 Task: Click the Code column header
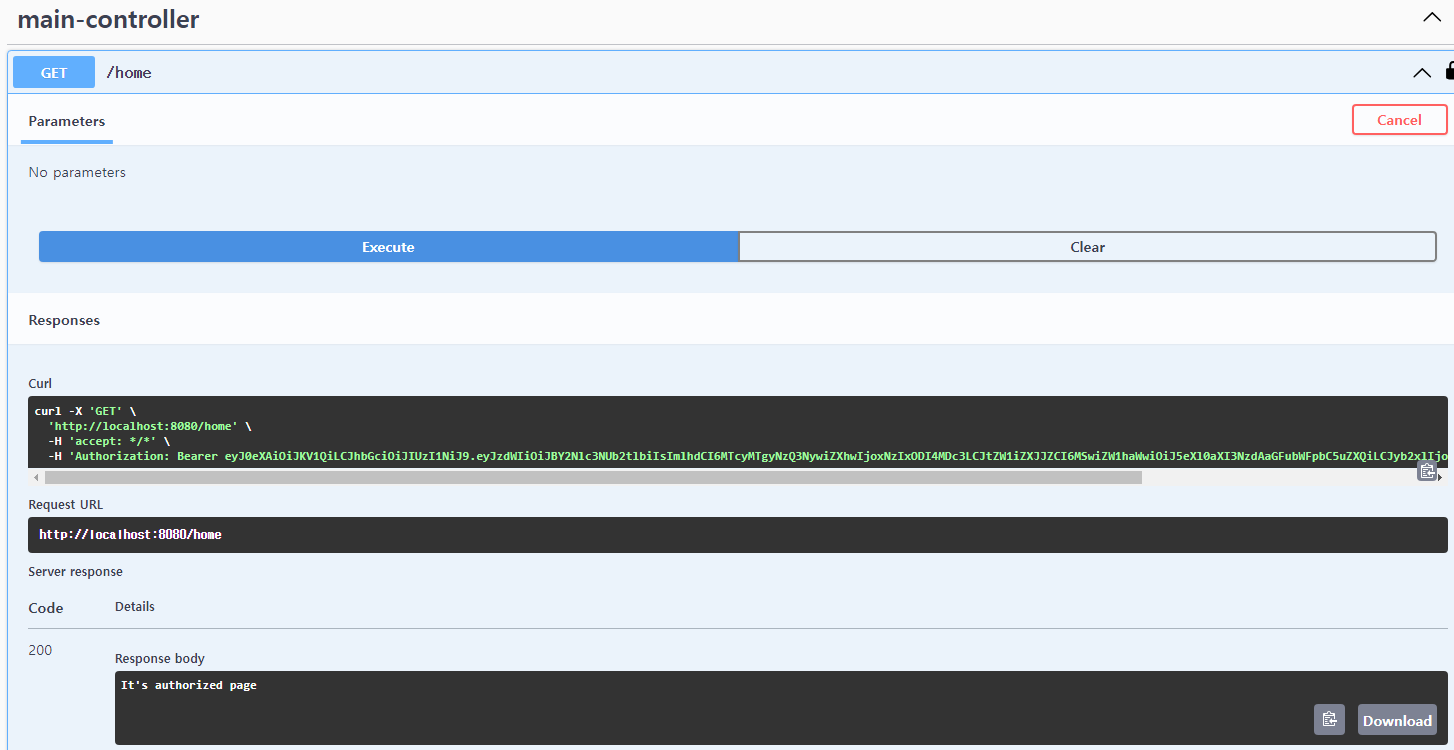(x=46, y=608)
